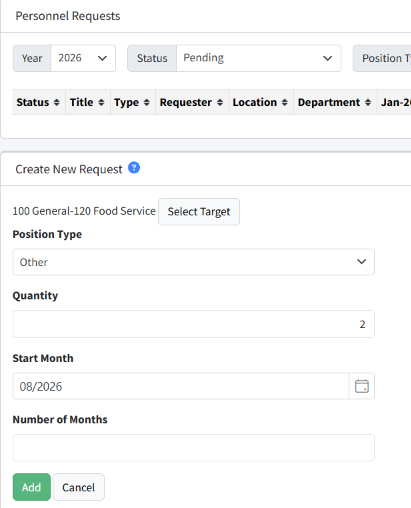
Task: Open the calendar picker for Start Month
Action: [x=362, y=386]
